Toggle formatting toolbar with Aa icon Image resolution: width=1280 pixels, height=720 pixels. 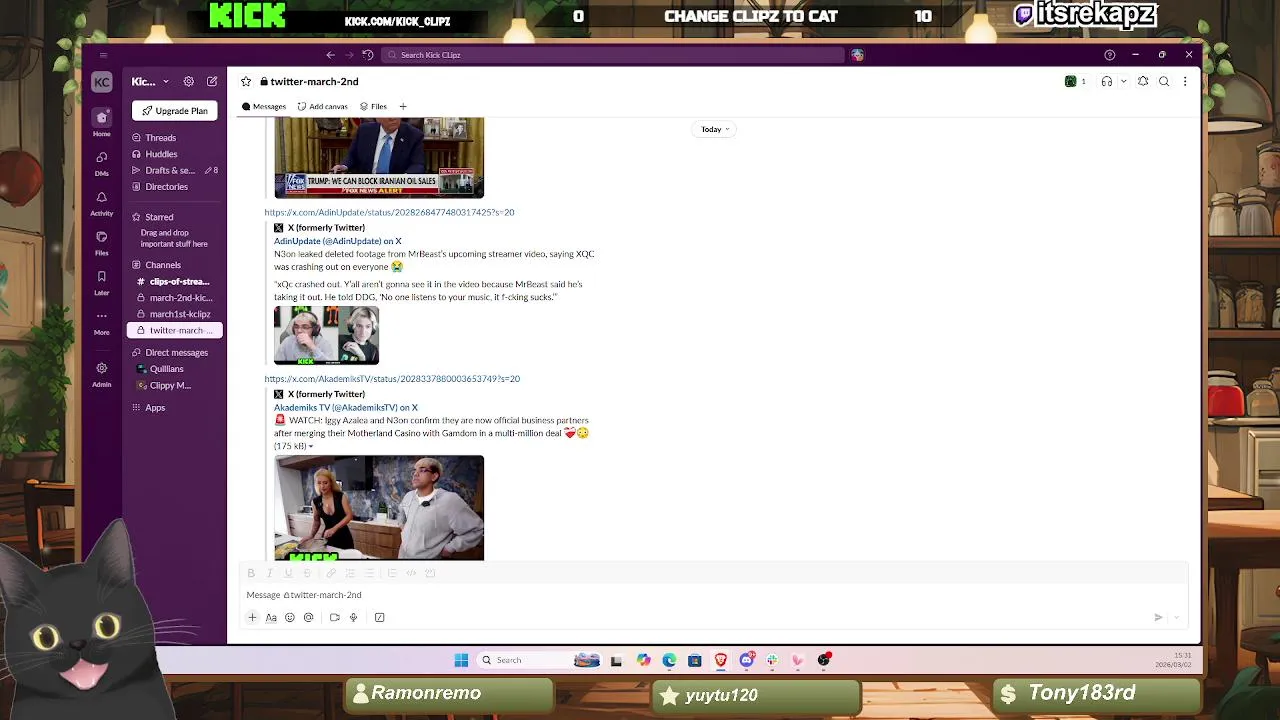click(x=271, y=617)
